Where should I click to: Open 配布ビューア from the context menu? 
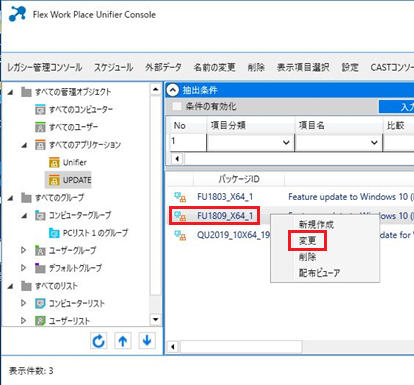(319, 273)
